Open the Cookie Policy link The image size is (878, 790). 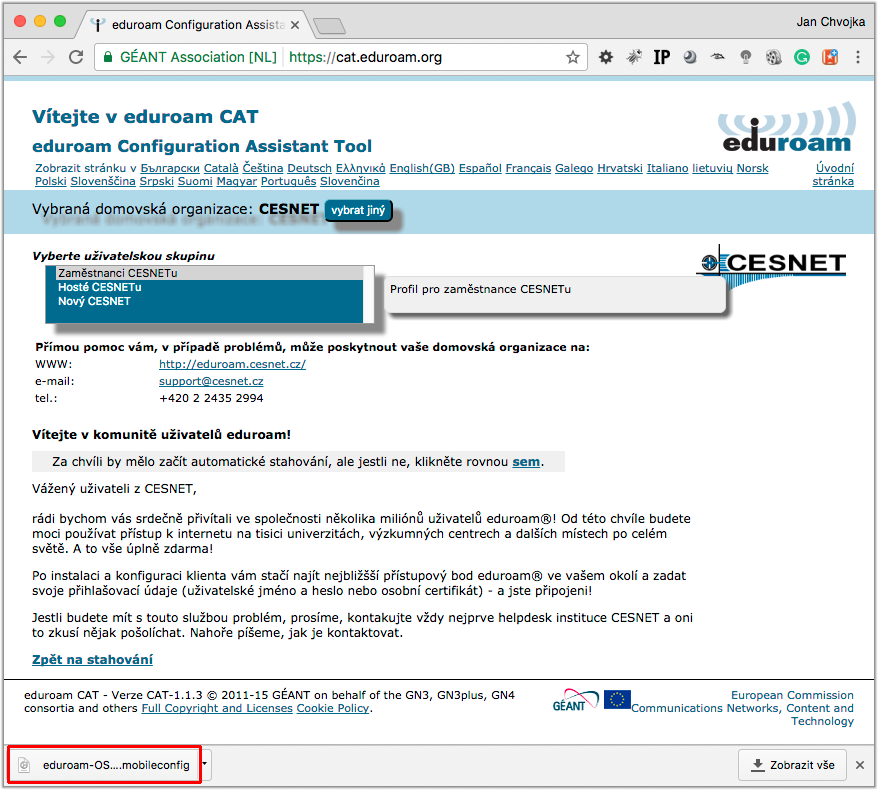click(333, 708)
